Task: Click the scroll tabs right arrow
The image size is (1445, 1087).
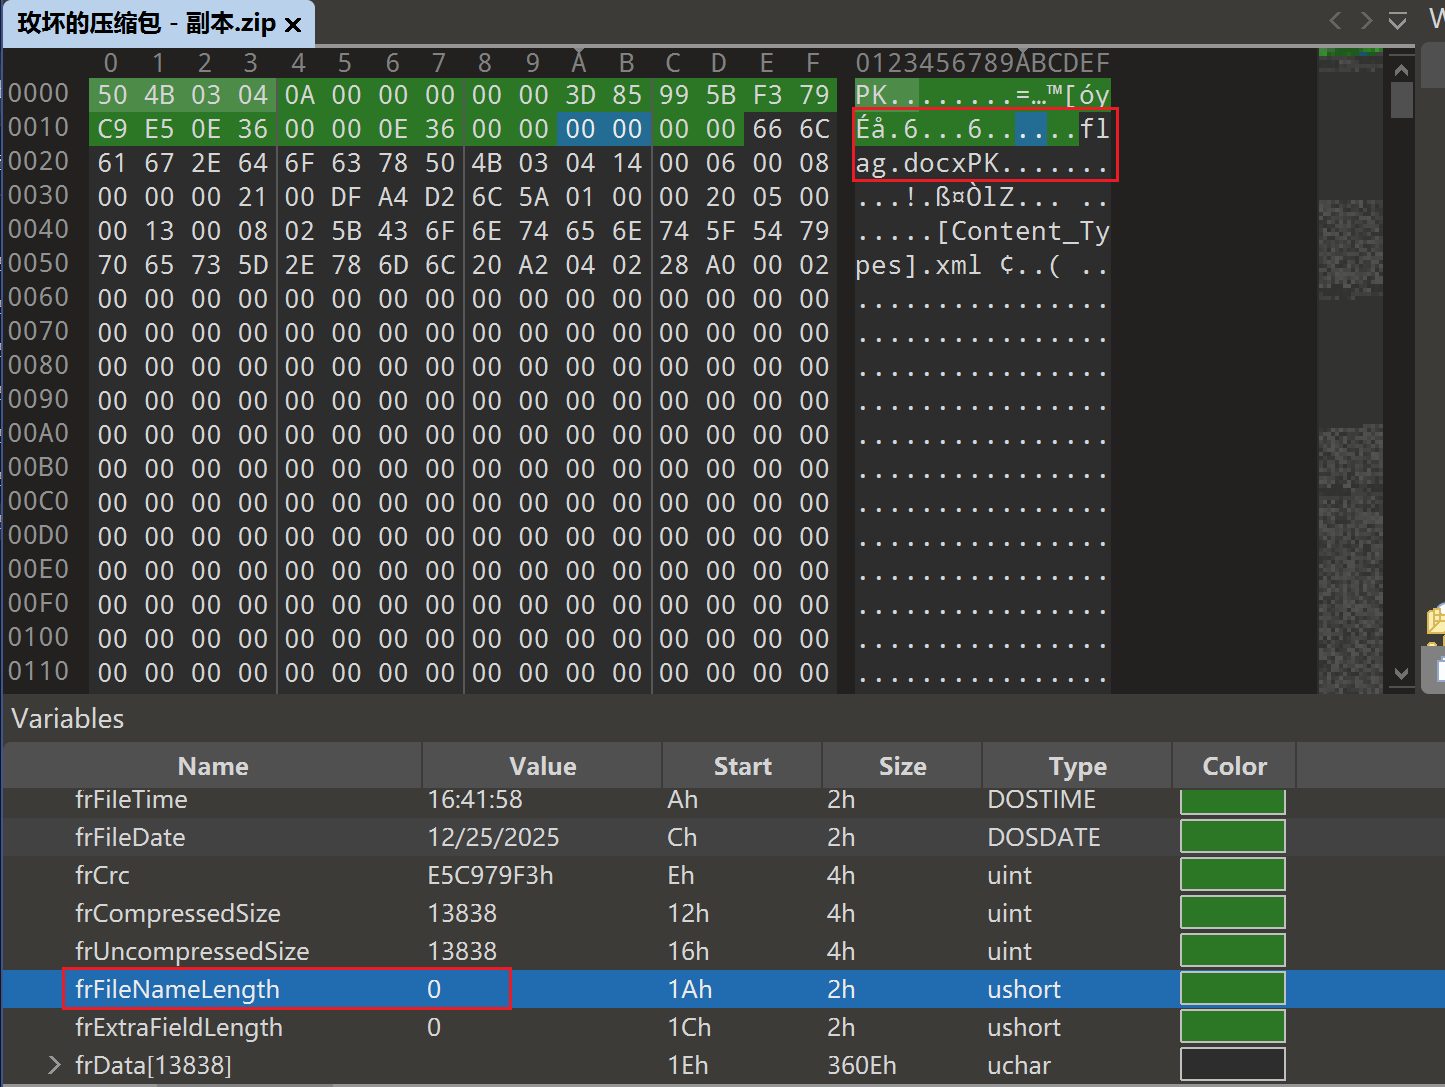Action: pos(1366,21)
